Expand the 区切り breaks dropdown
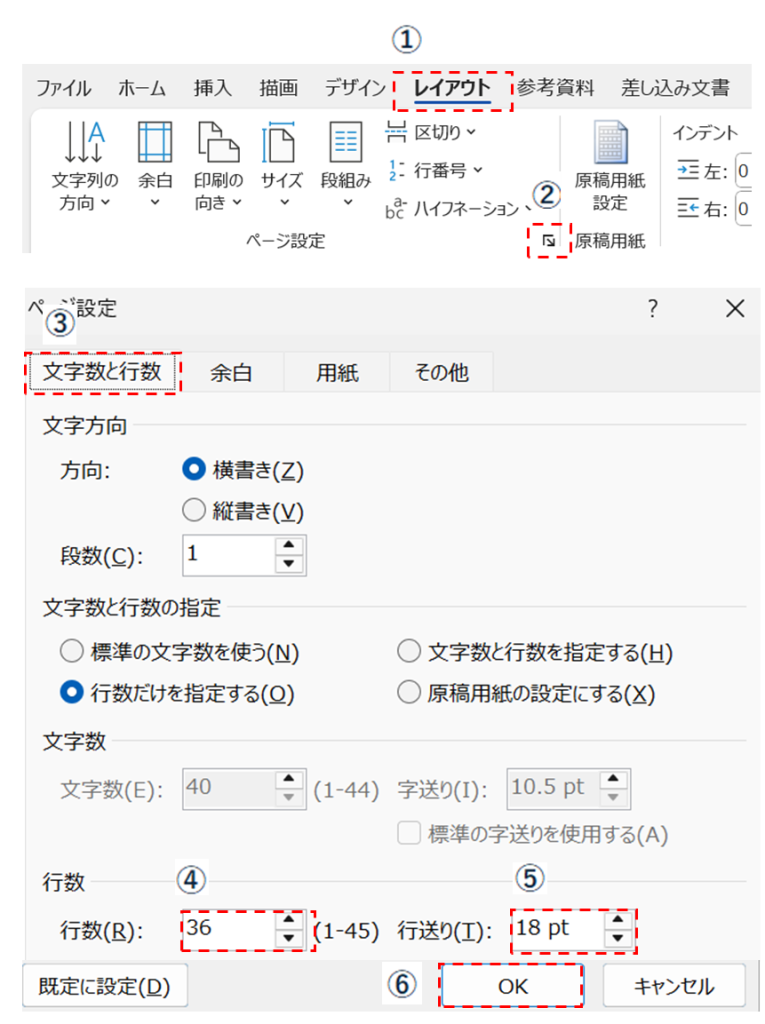Screen dimensions: 765x1024 tap(433, 132)
